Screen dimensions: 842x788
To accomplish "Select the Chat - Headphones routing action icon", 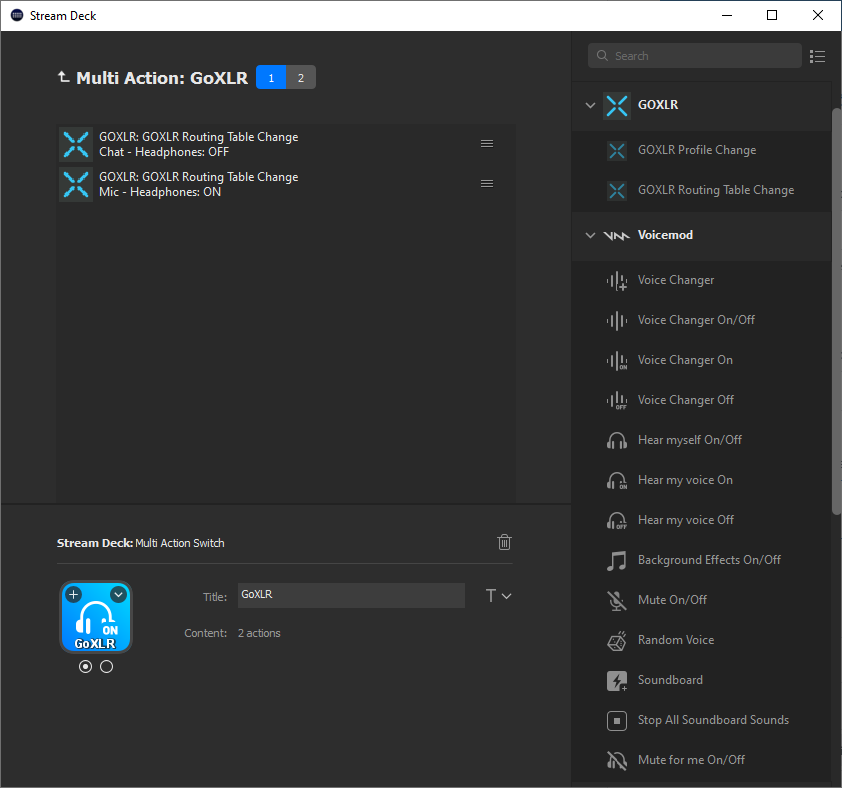I will tap(76, 144).
